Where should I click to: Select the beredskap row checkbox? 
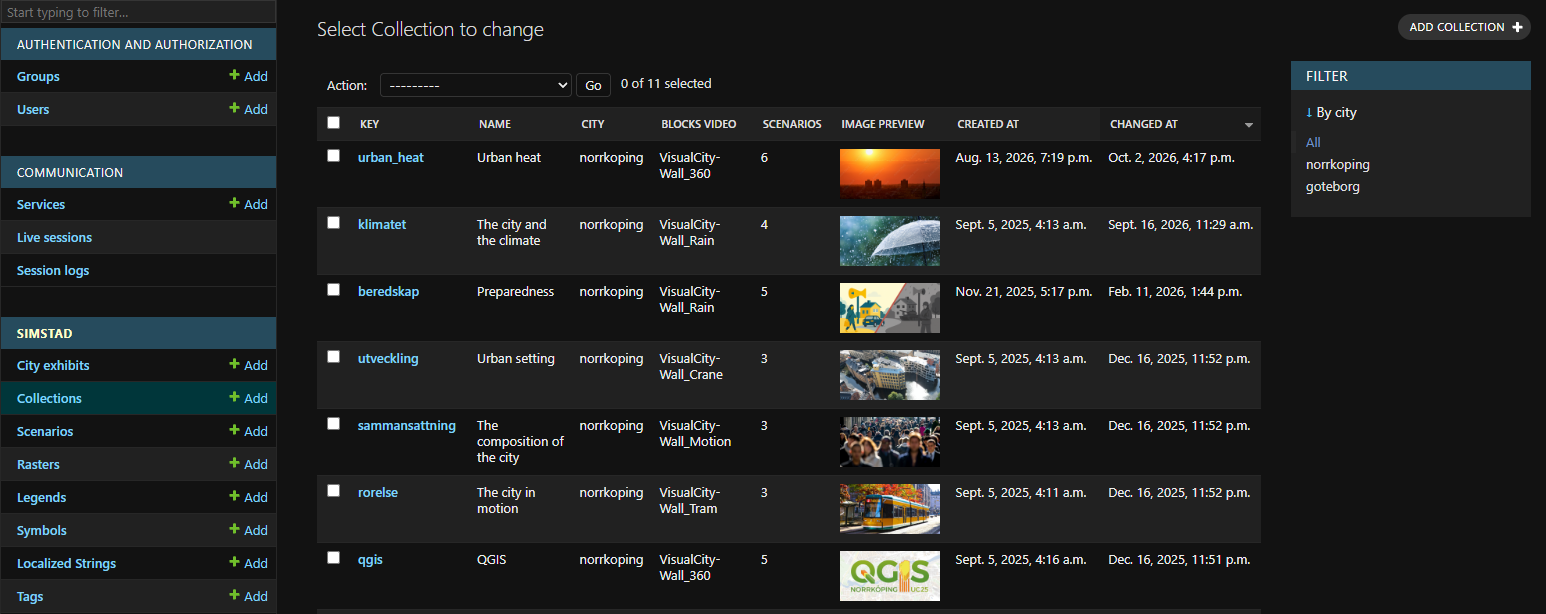click(334, 290)
